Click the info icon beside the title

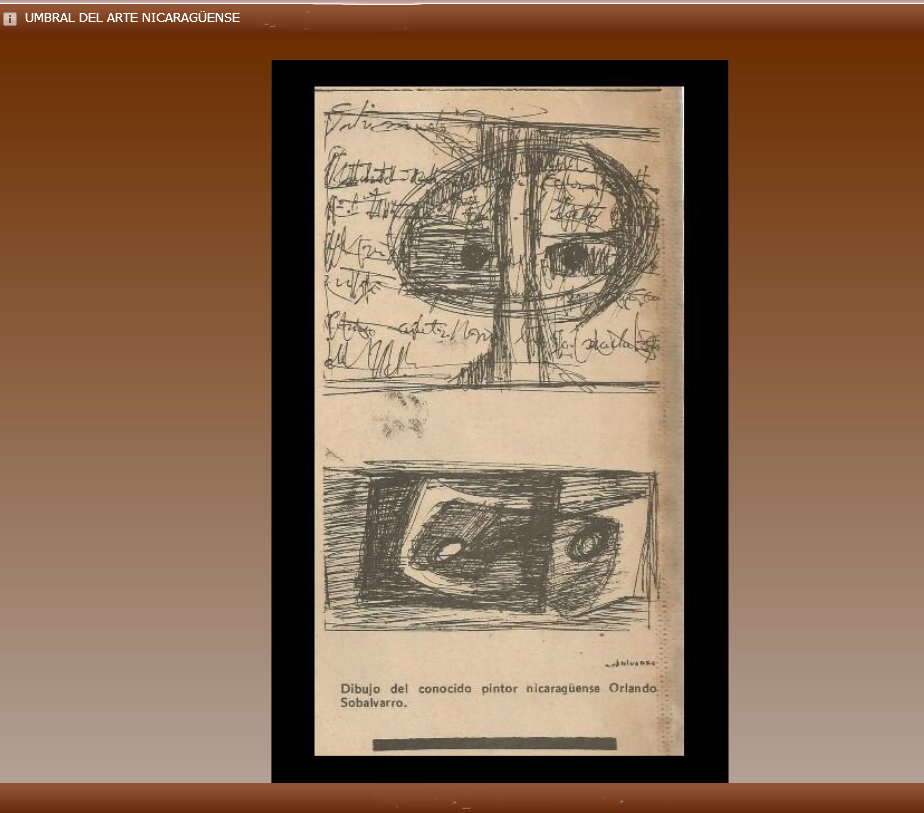tap(10, 19)
